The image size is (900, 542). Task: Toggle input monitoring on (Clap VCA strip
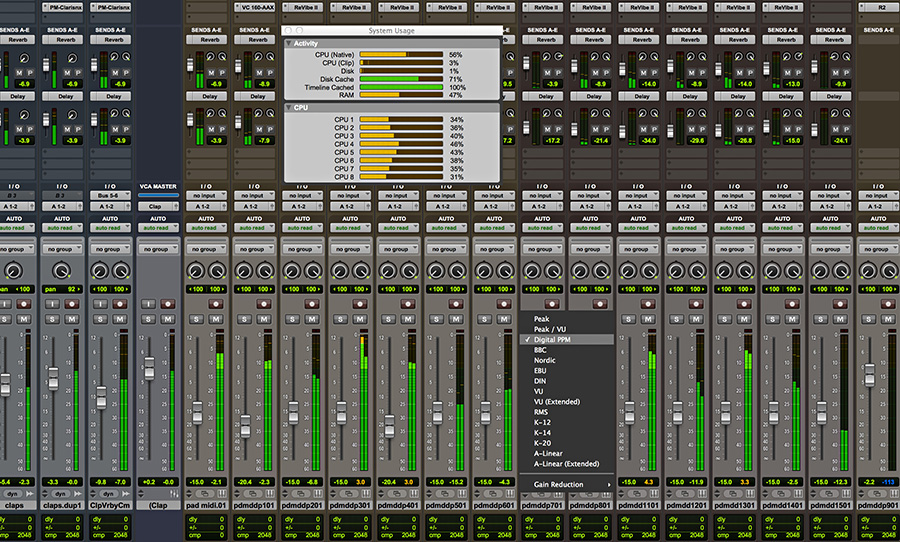click(148, 304)
